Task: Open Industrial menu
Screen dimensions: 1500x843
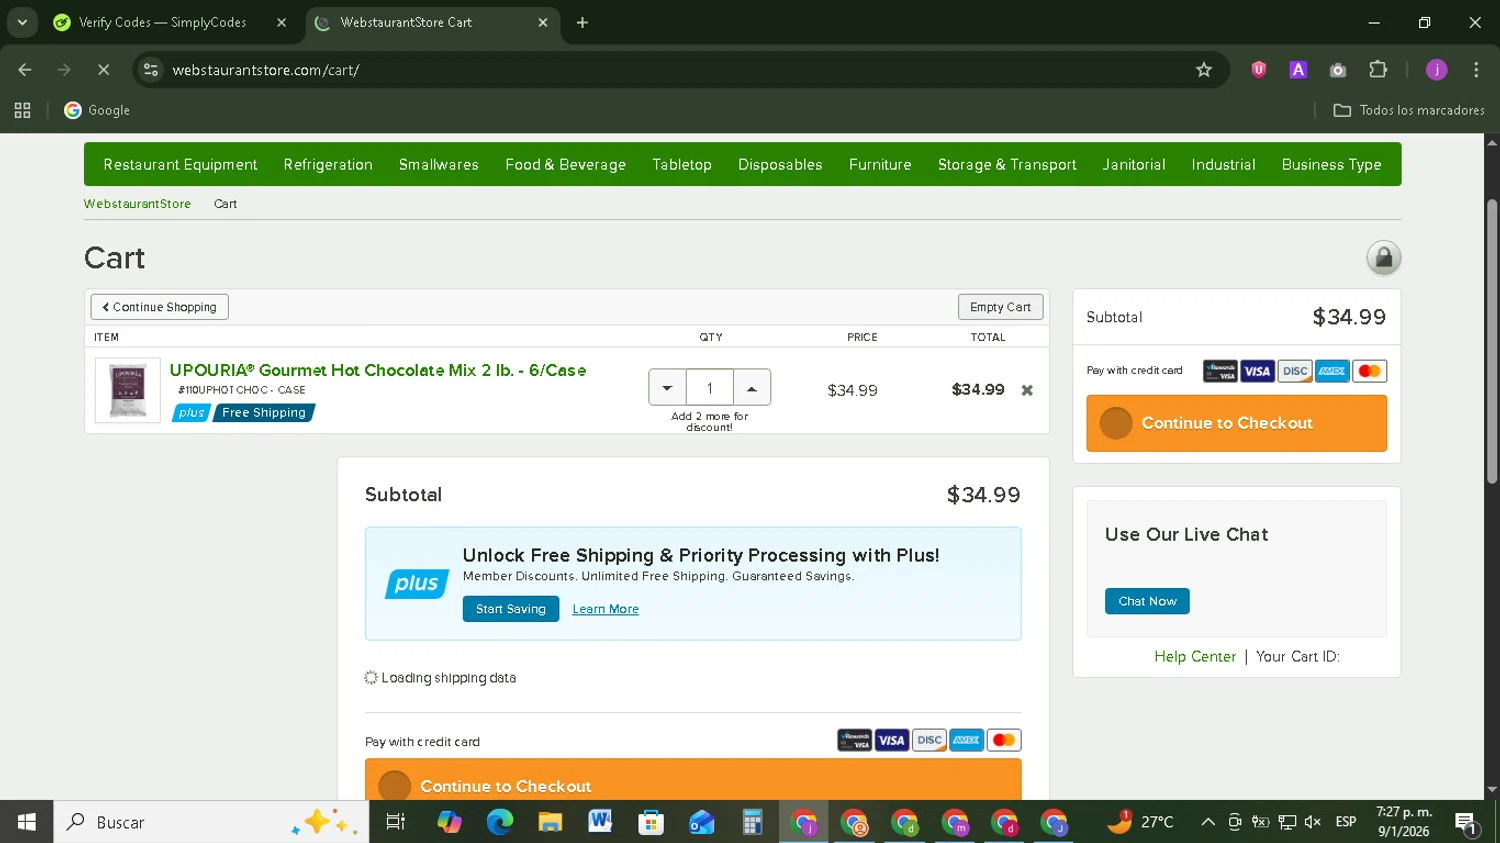Action: tap(1223, 164)
